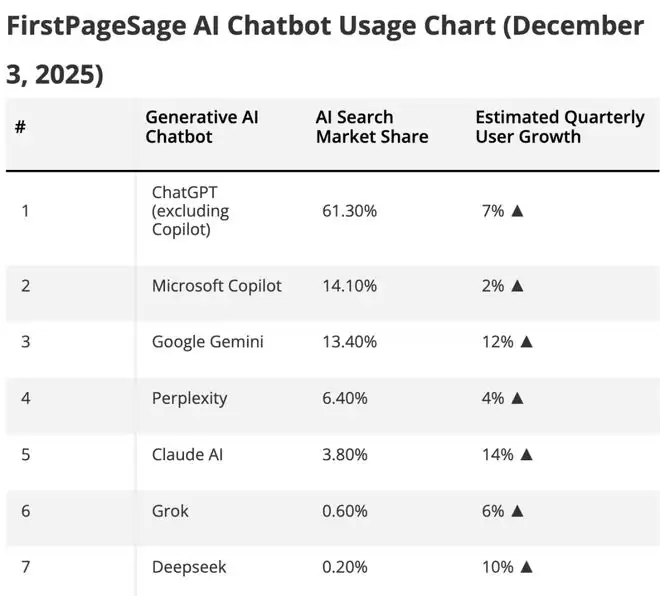Click the rank number 6 for Grok
660x596 pixels.
(x=26, y=511)
